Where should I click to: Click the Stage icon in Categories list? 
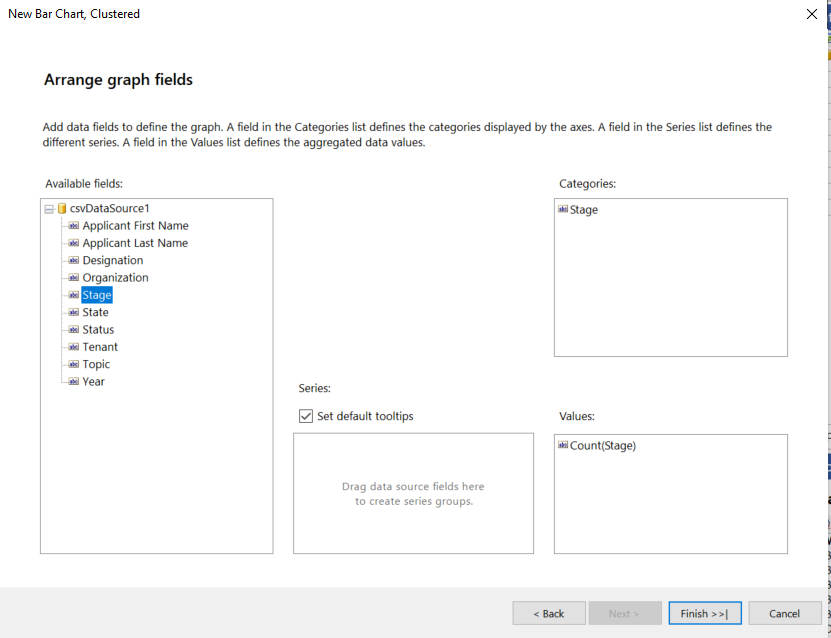click(x=563, y=210)
